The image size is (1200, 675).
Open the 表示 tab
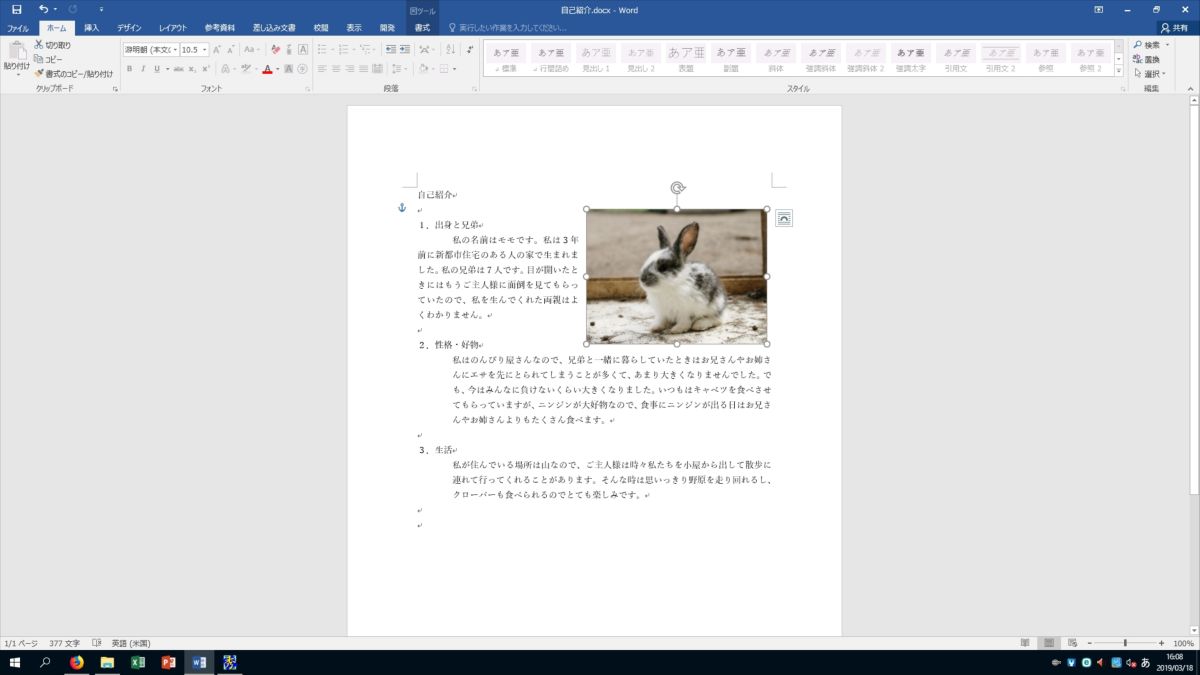click(x=354, y=28)
